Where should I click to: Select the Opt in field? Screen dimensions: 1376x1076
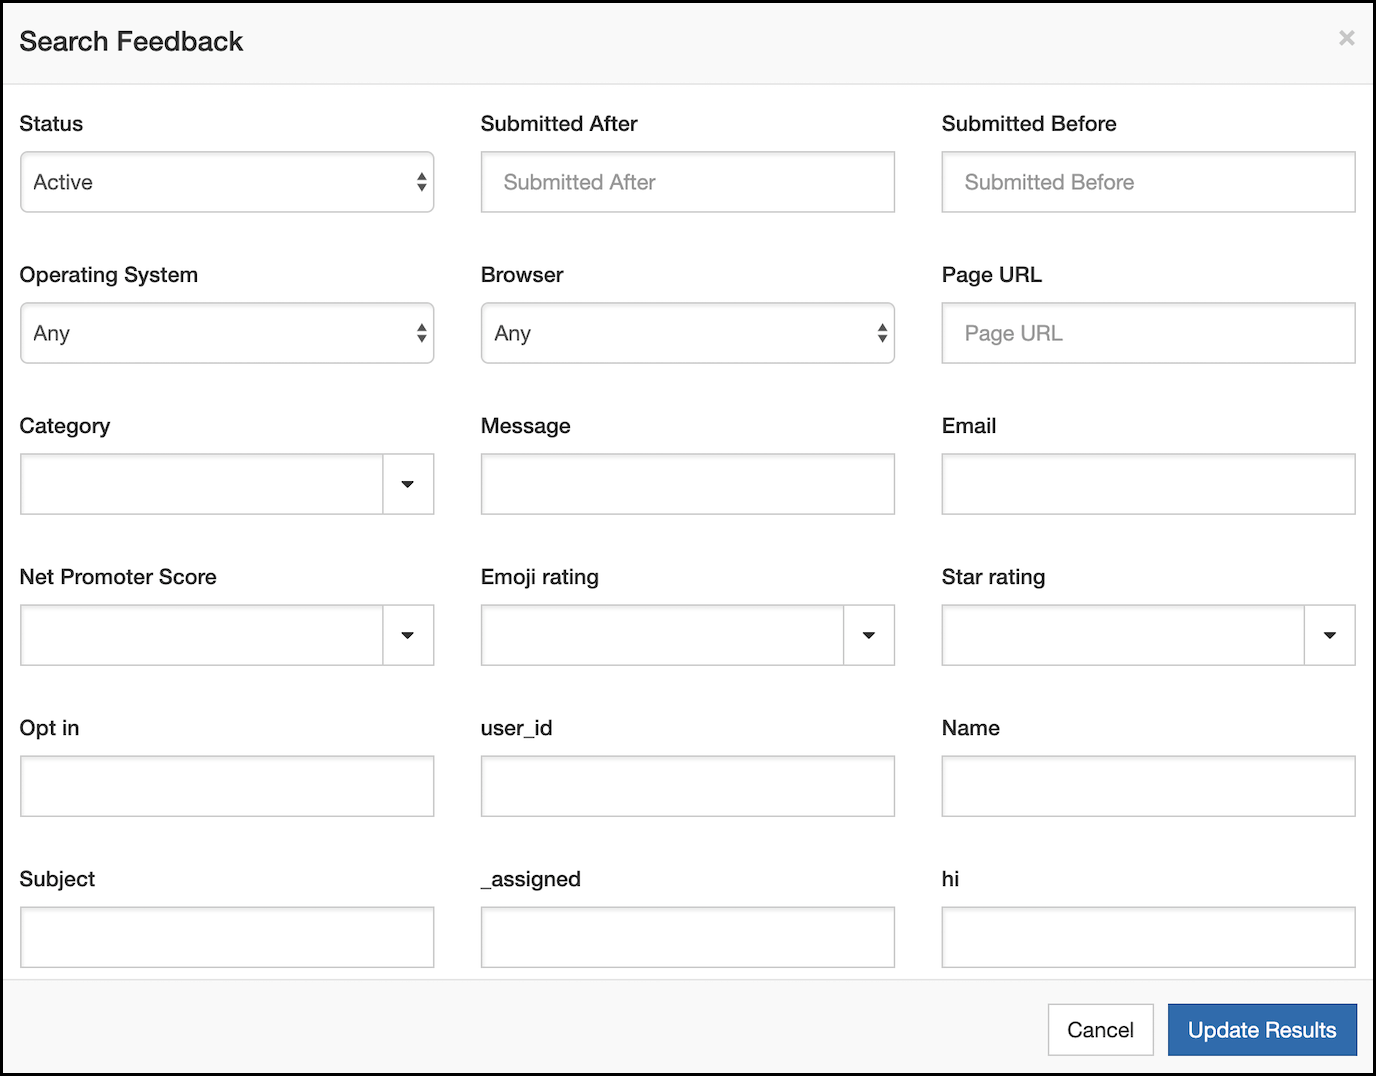click(227, 786)
